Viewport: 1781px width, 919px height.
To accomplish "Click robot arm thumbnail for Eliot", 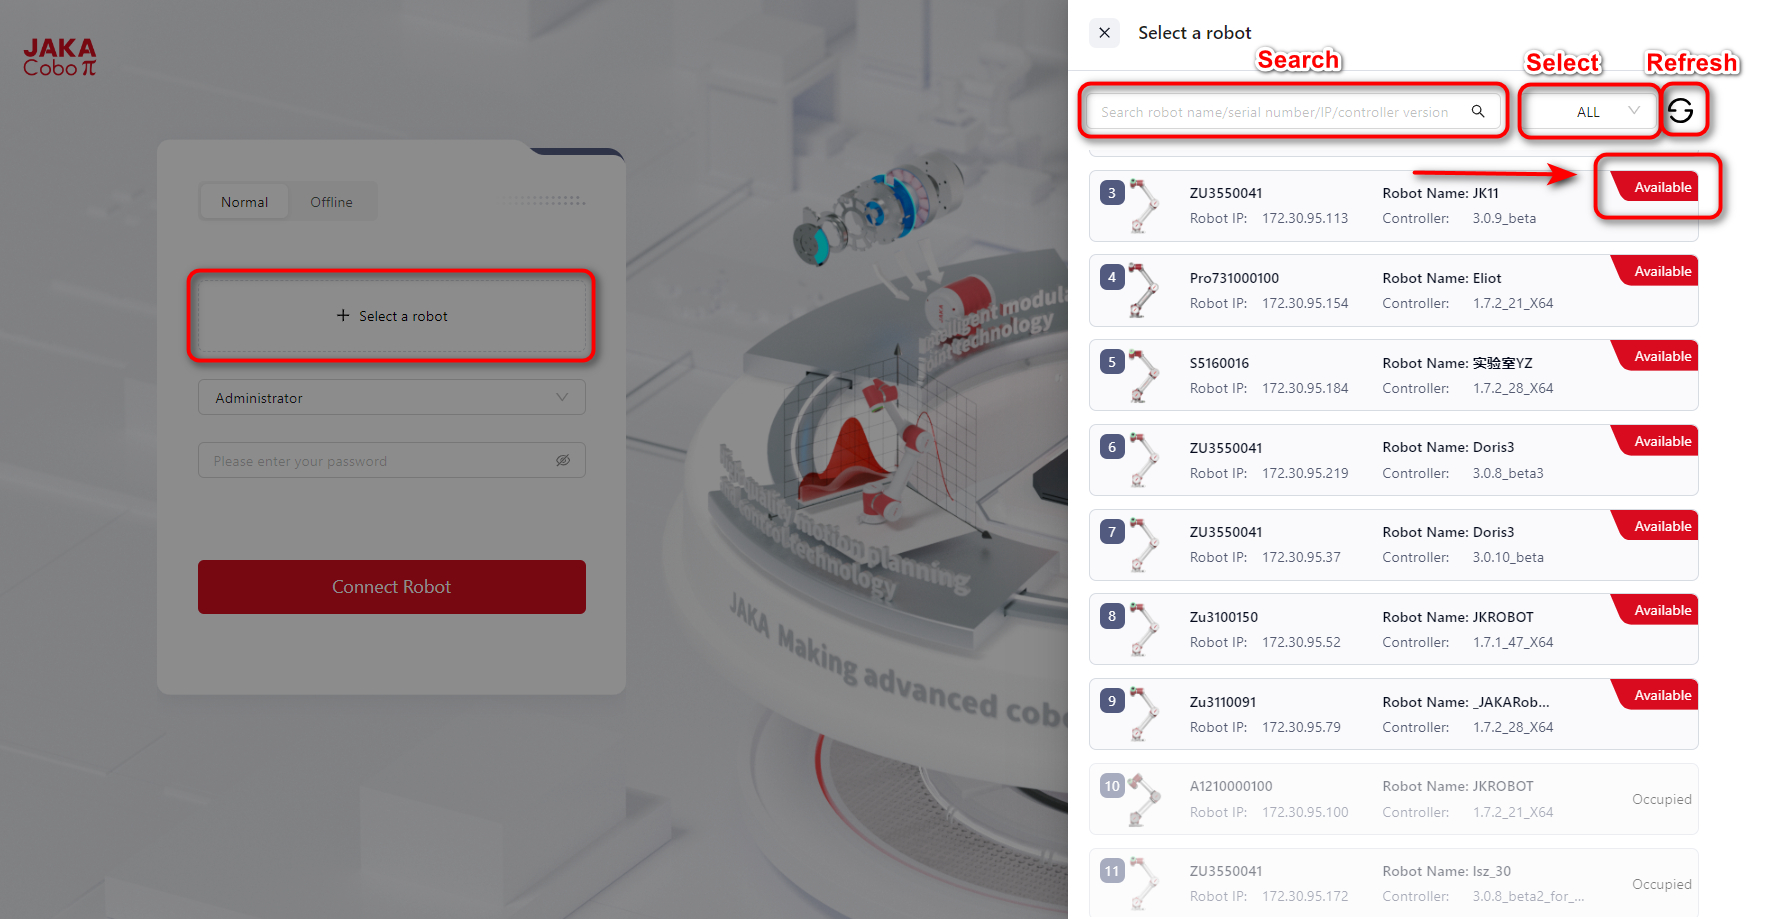I will (x=1143, y=290).
